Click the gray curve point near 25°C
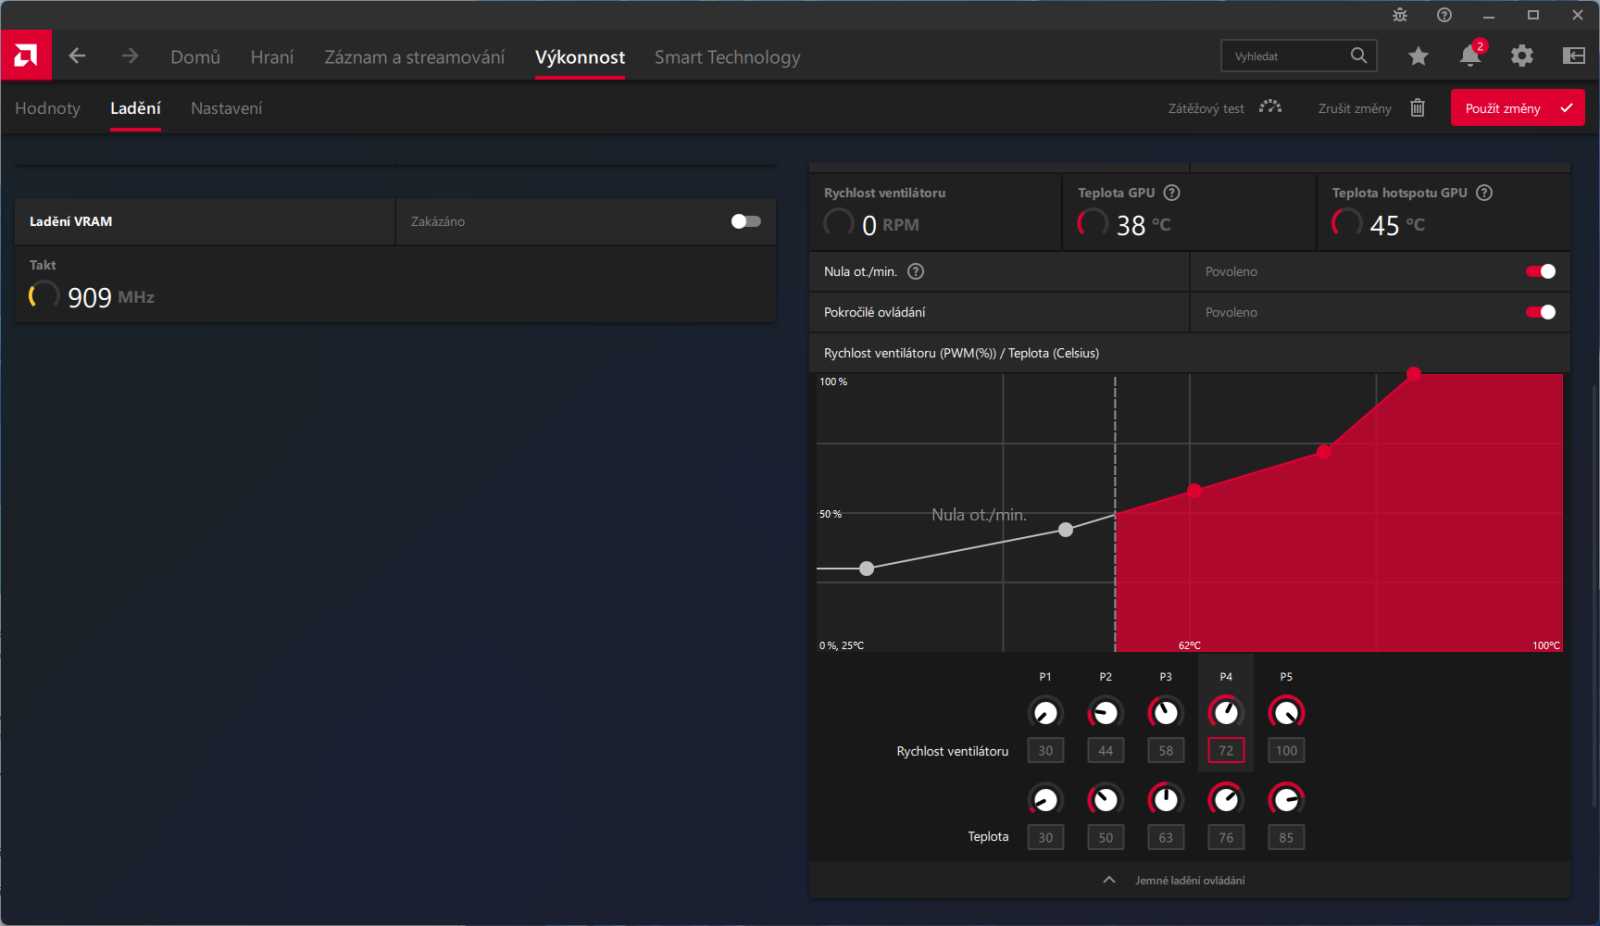1600x926 pixels. click(x=867, y=569)
